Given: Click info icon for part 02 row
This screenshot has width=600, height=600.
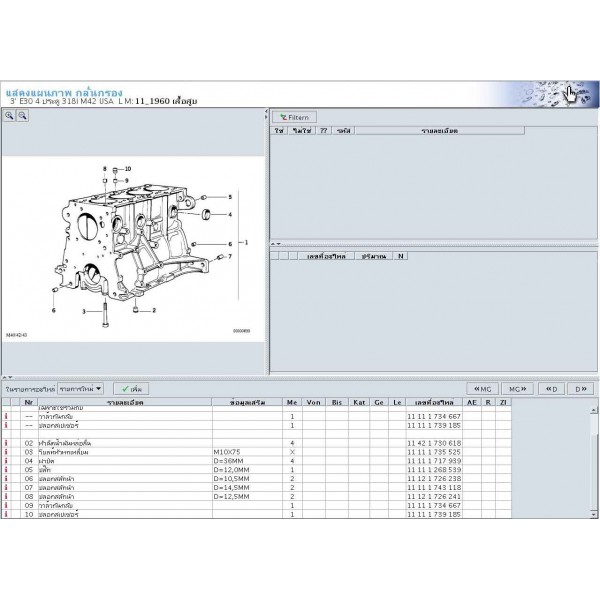Looking at the screenshot, I should pyautogui.click(x=7, y=442).
